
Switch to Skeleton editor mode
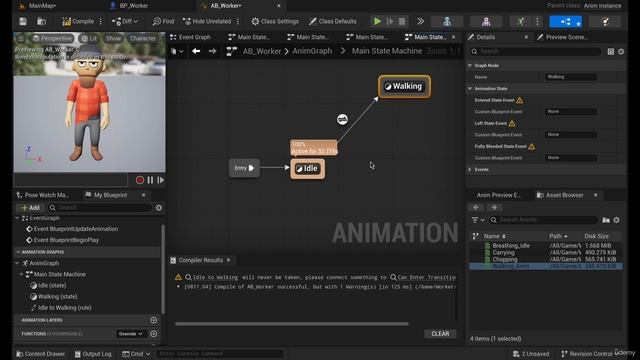(447, 22)
